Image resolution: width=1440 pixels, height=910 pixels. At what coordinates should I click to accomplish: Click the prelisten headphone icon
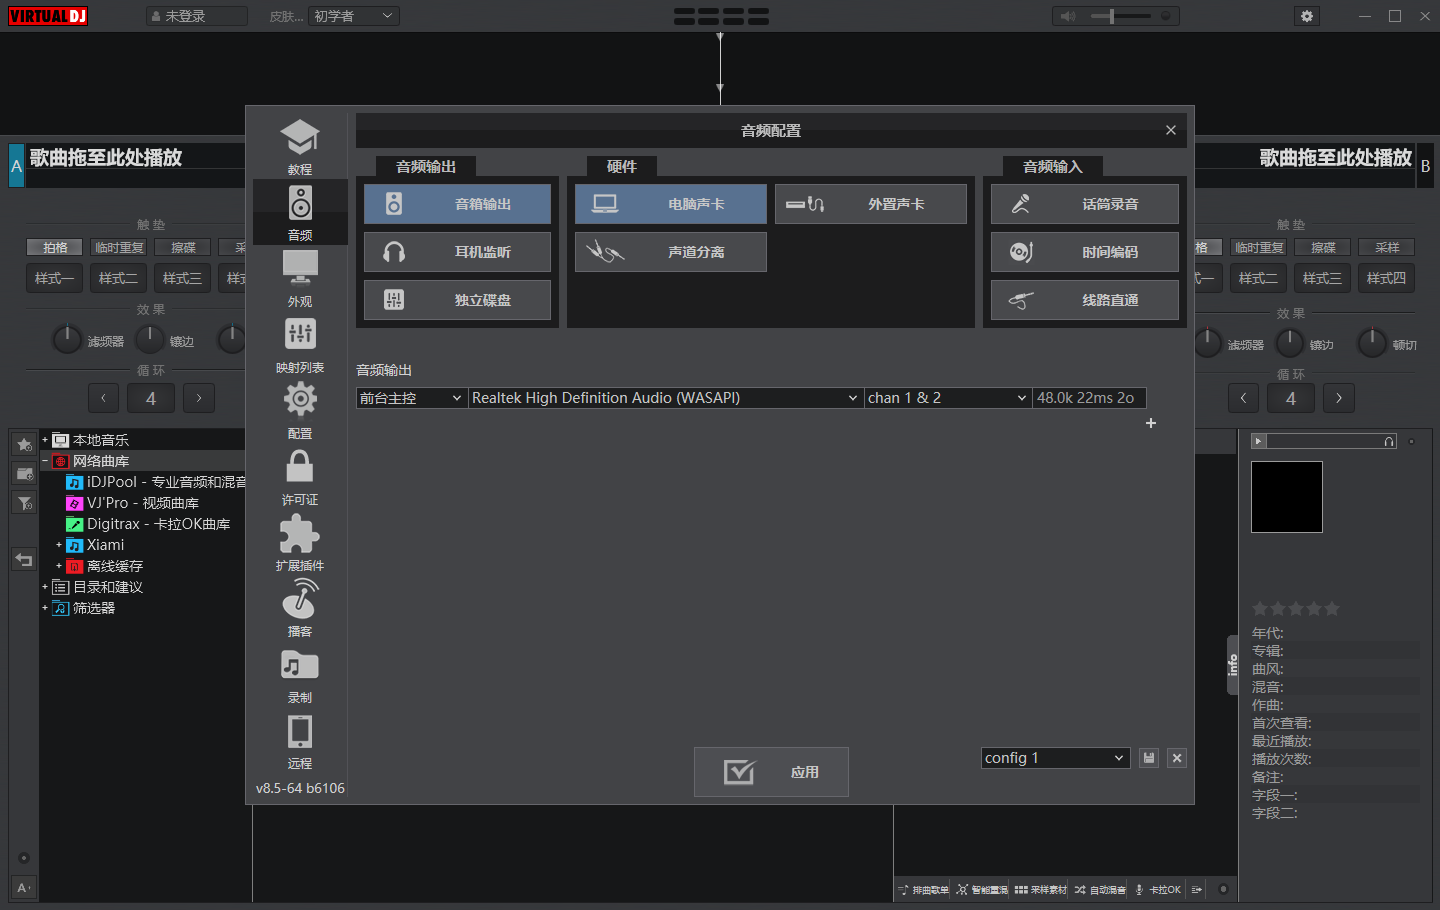[1389, 441]
